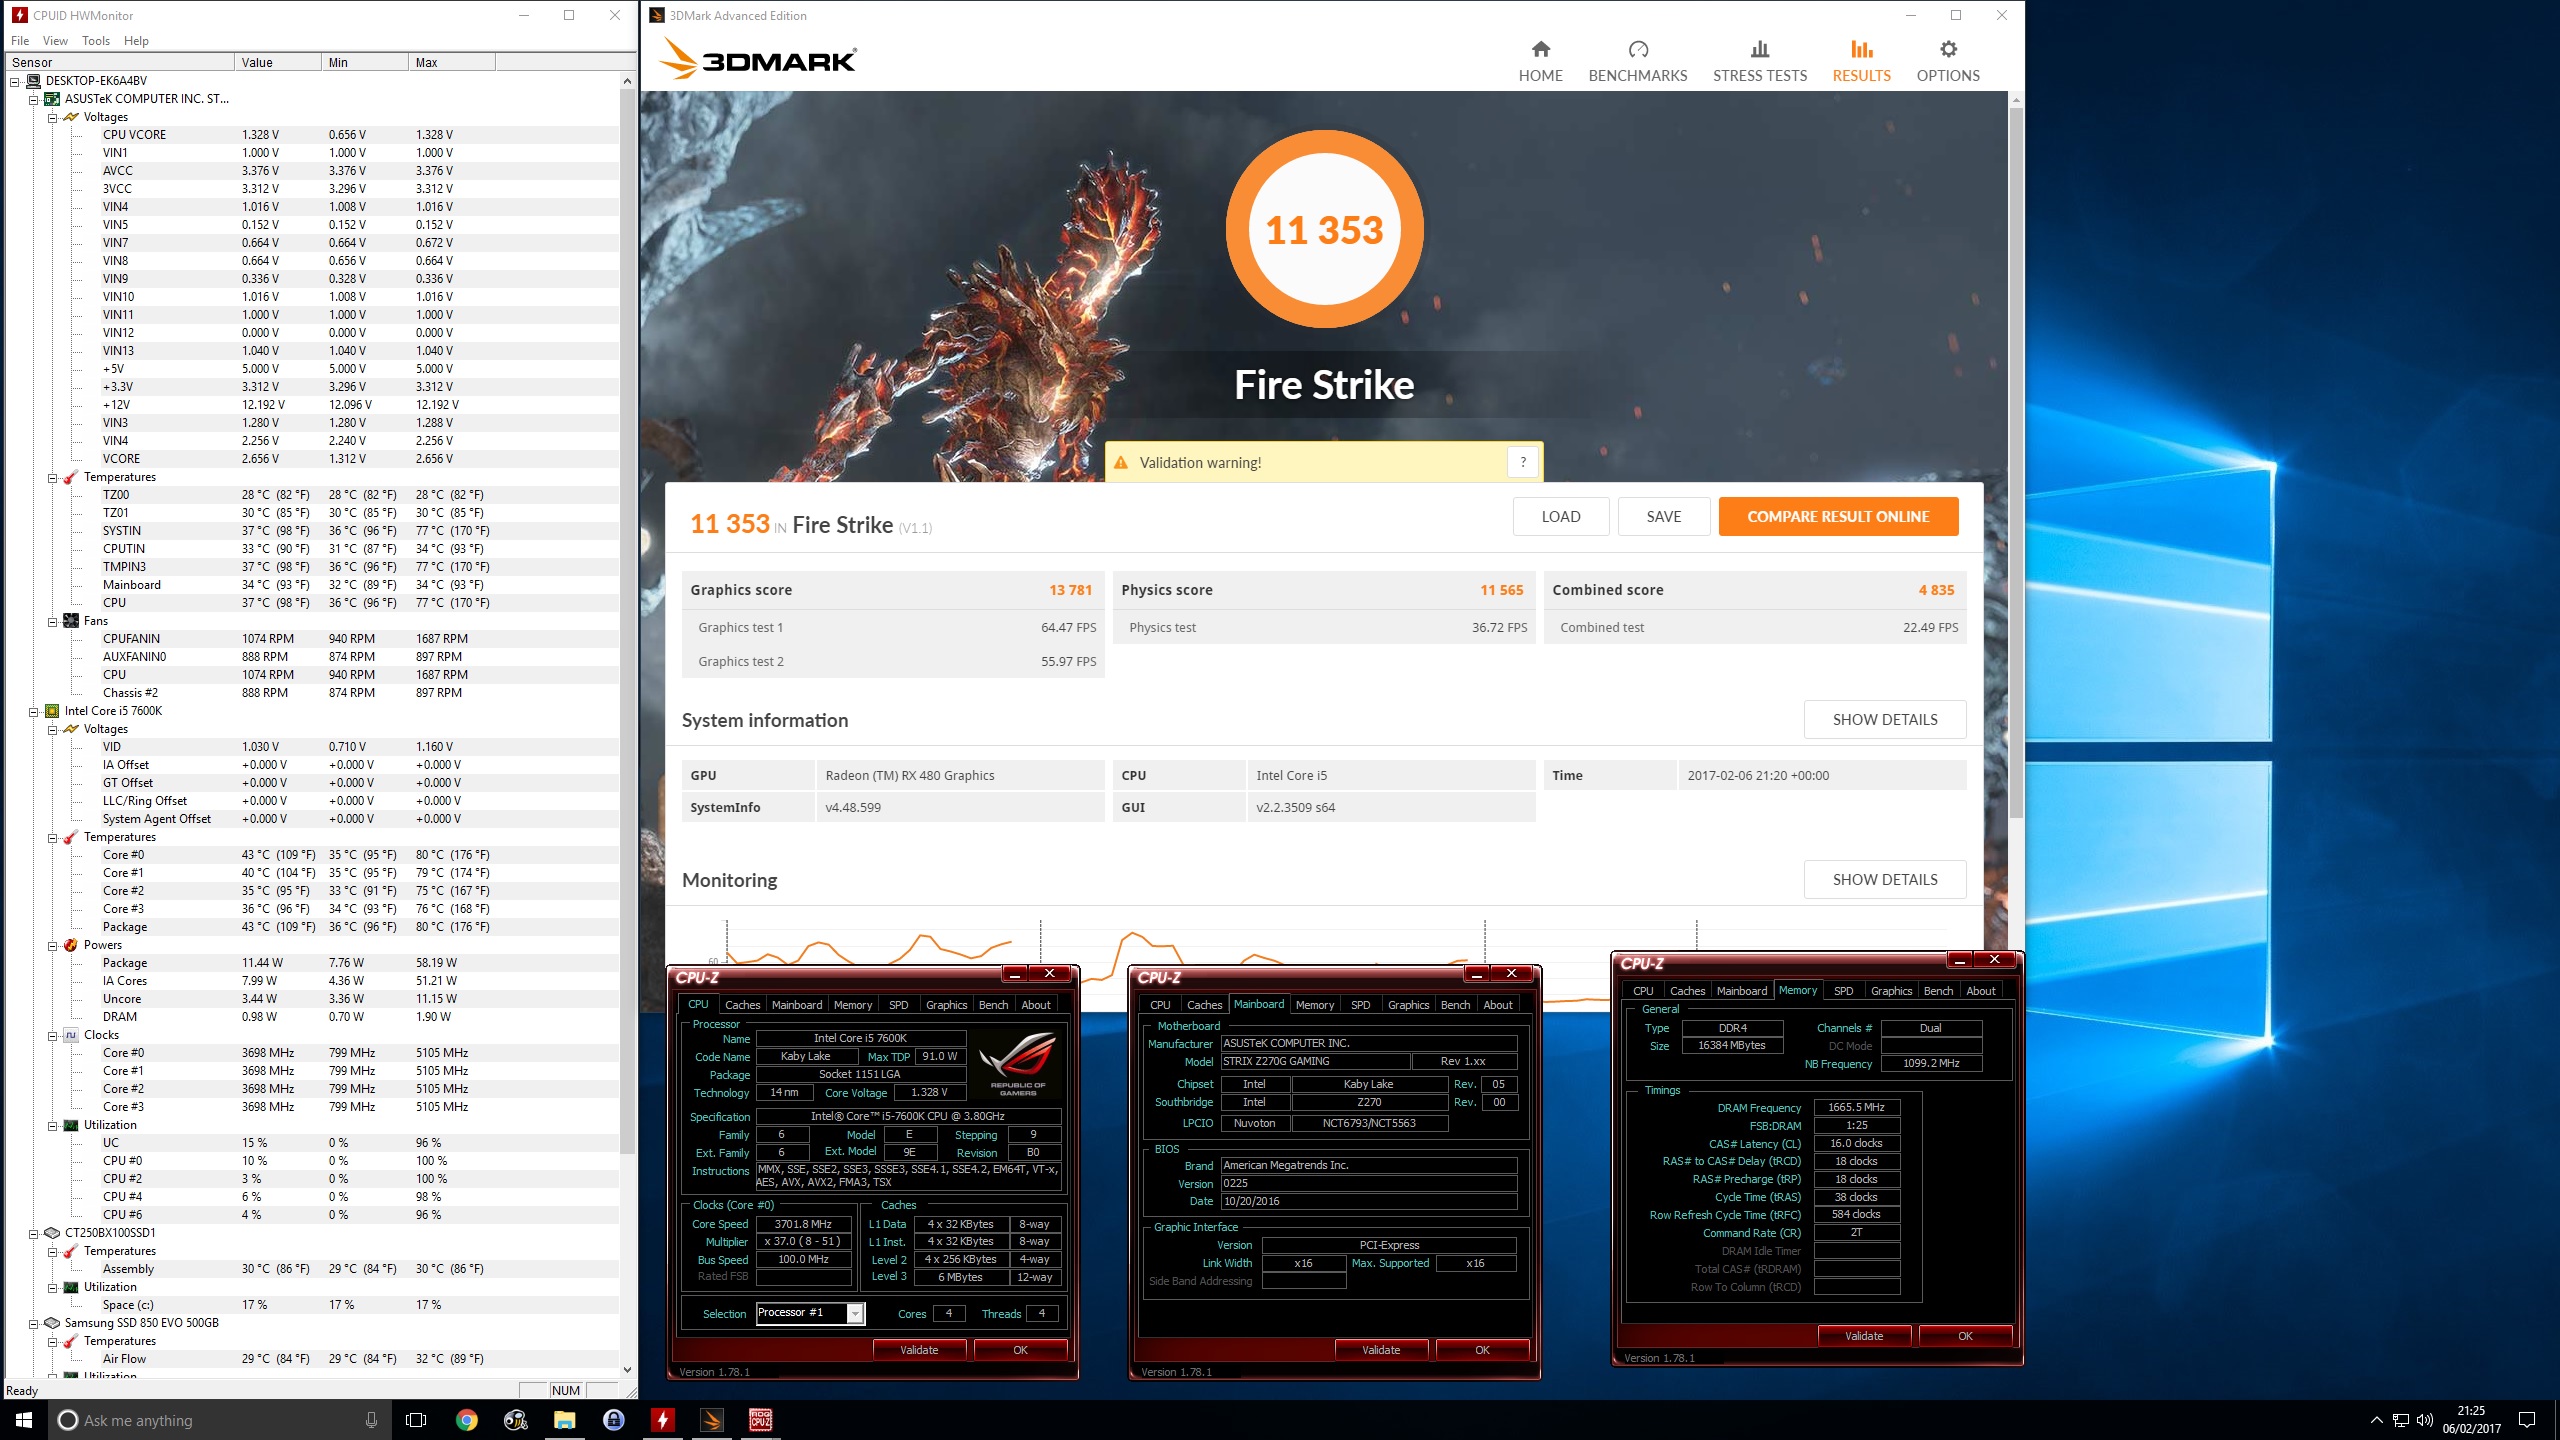Viewport: 2560px width, 1440px height.
Task: Collapse the motherboard Voltages group
Action: point(52,117)
